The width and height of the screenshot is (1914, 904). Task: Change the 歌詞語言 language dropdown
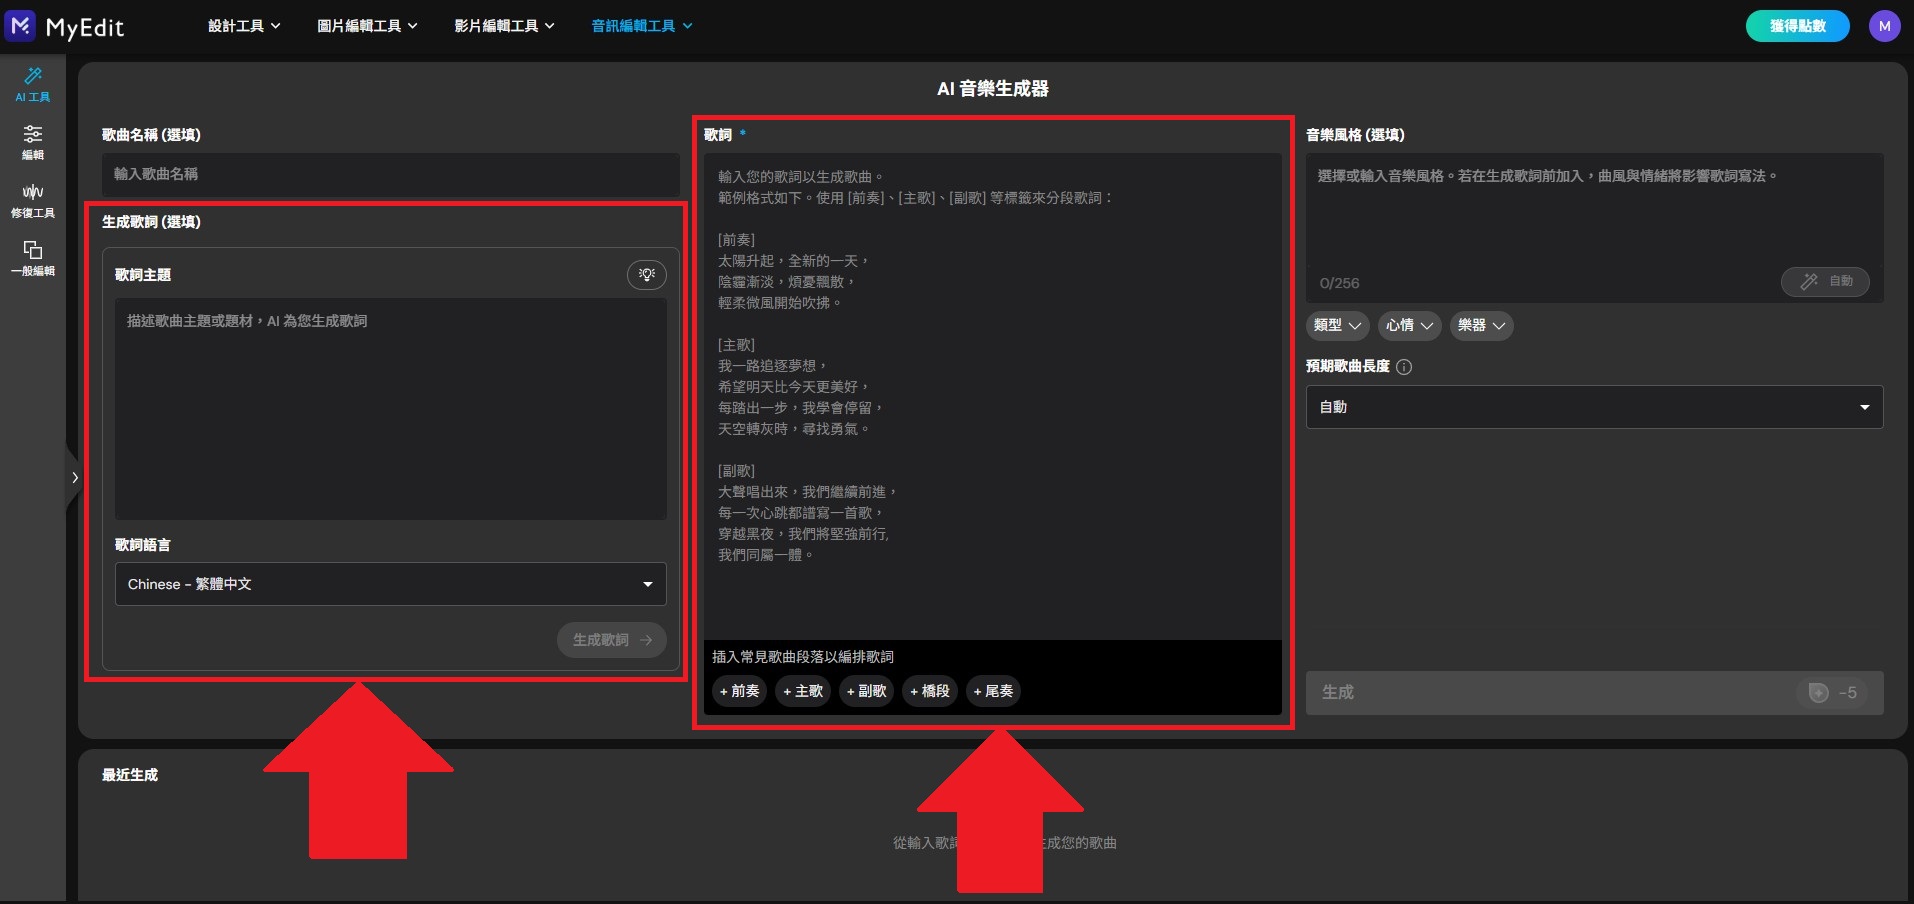click(389, 584)
